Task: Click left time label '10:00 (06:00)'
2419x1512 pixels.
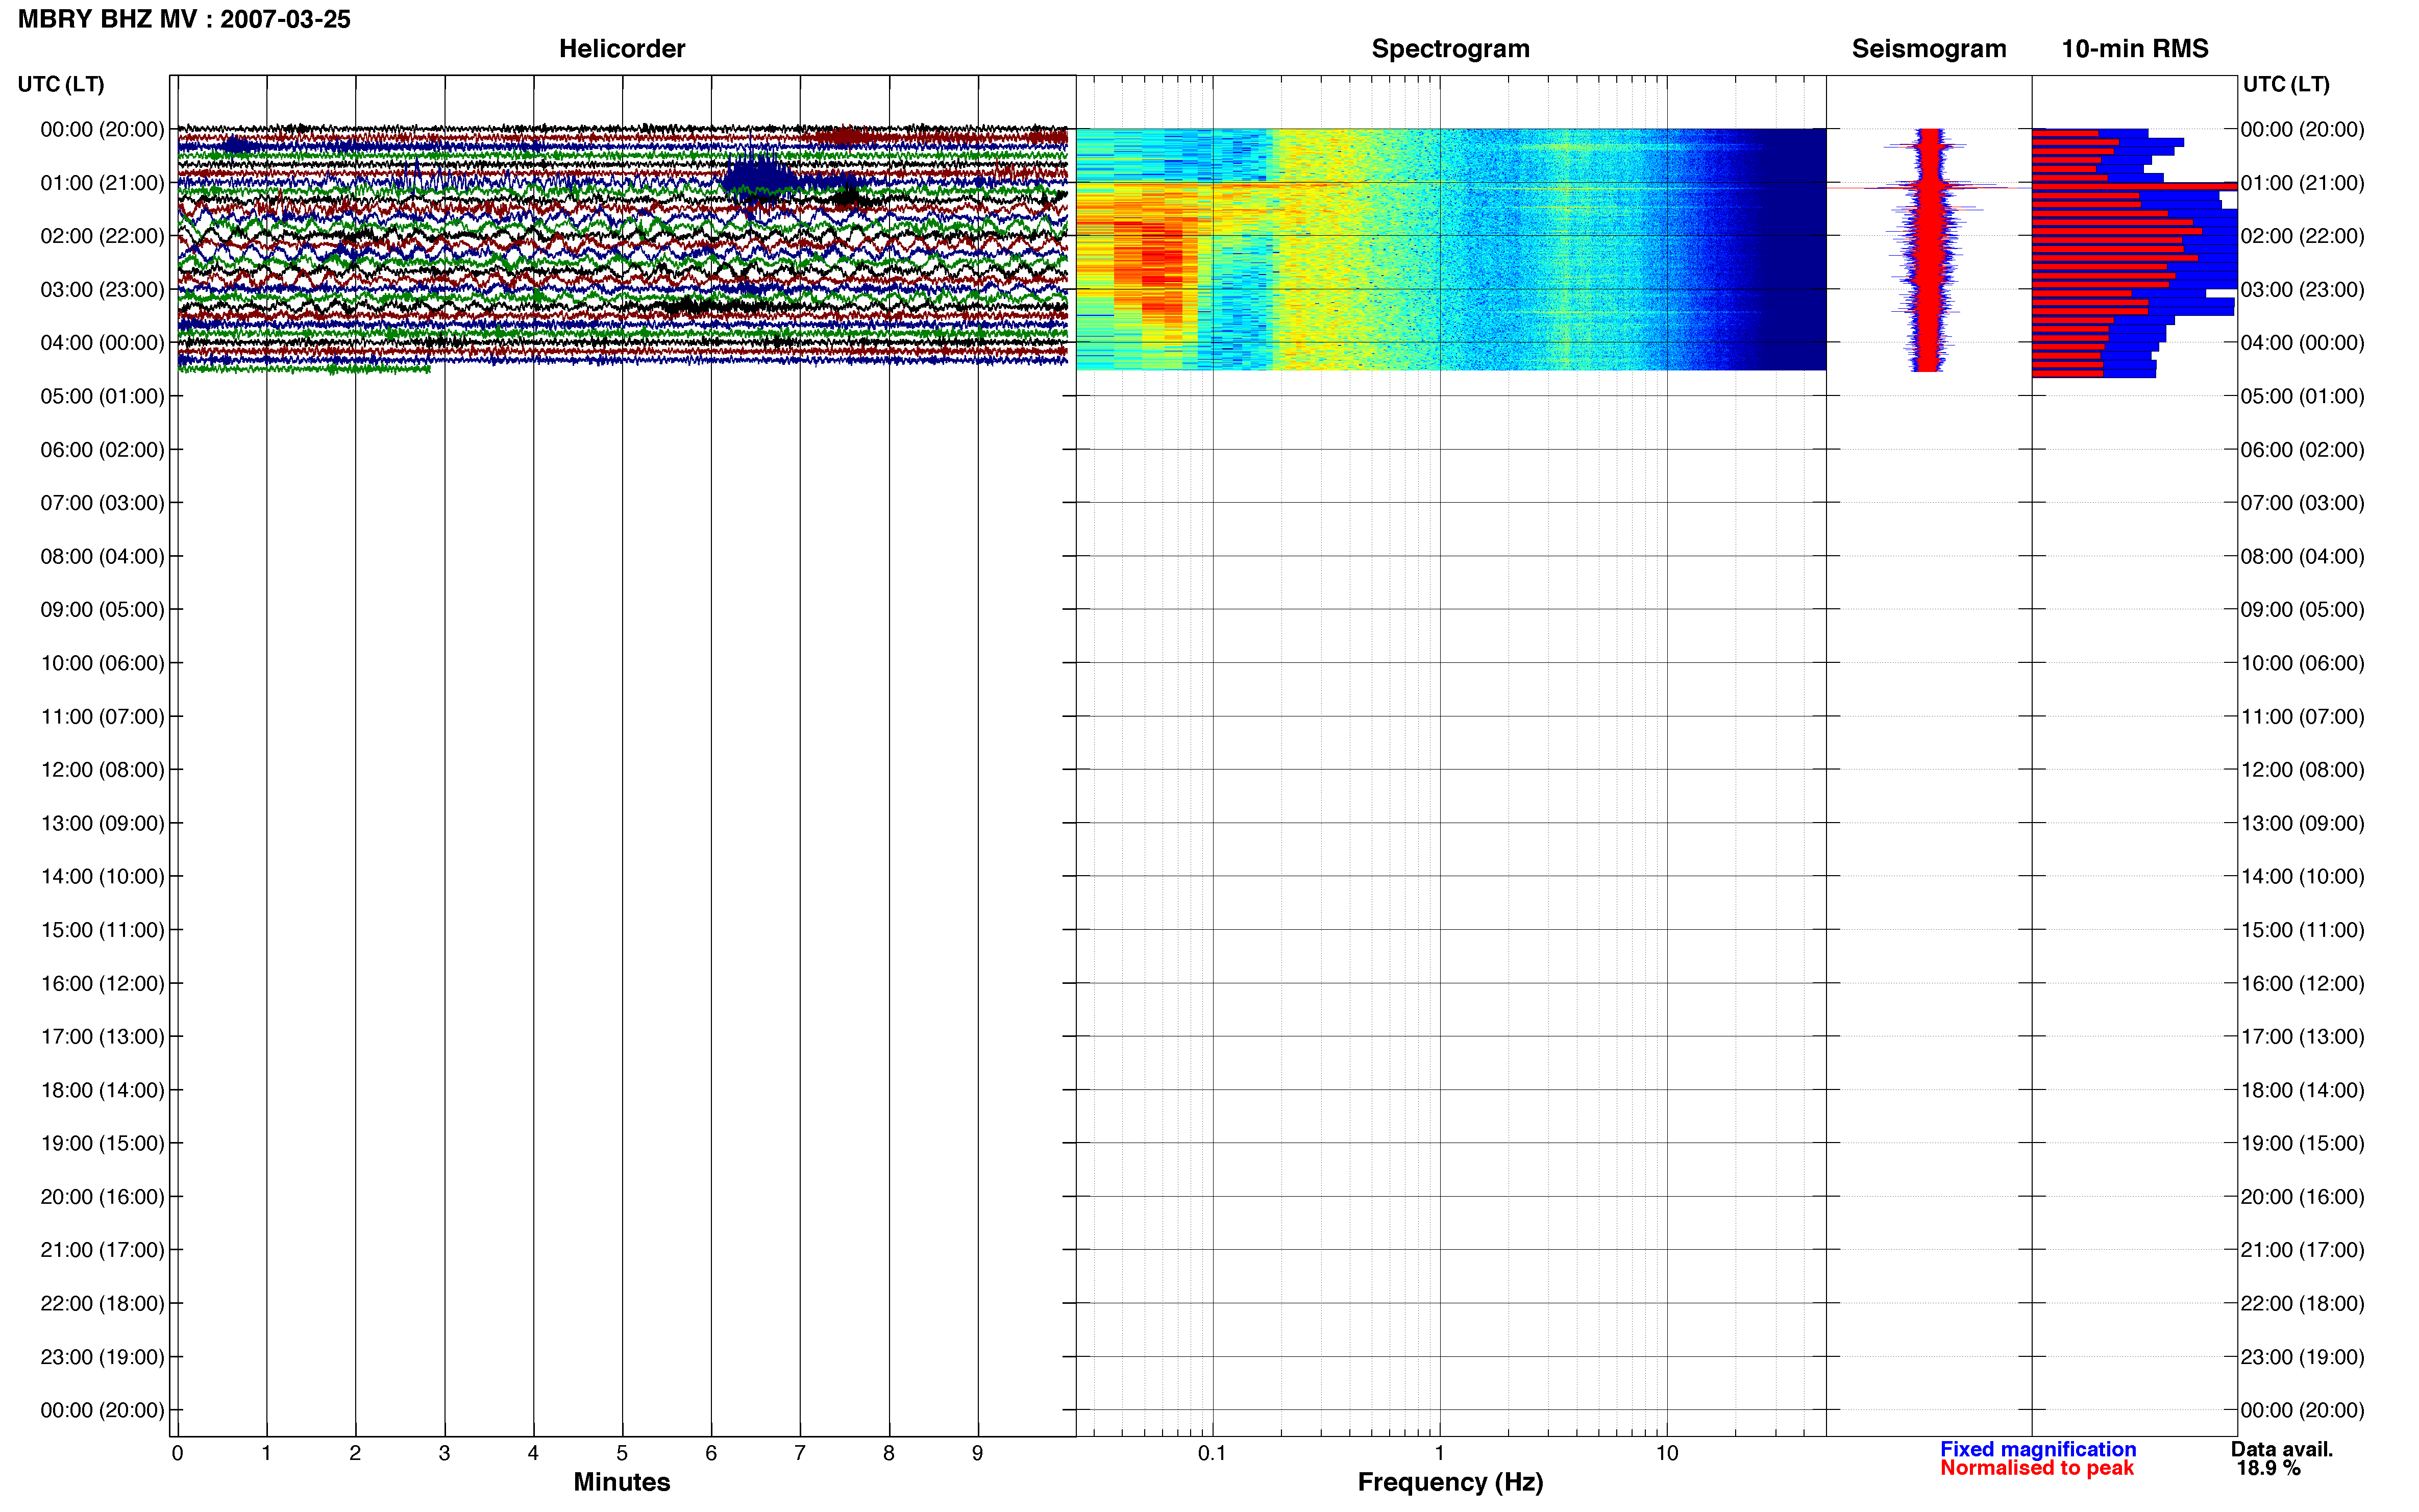Action: pos(102,663)
